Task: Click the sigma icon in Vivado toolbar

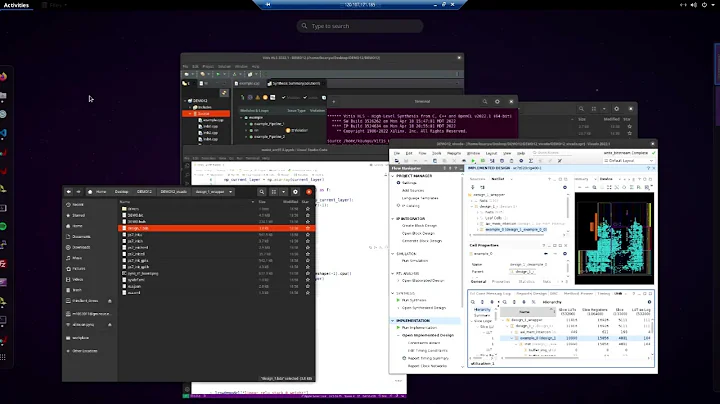Action: [531, 161]
